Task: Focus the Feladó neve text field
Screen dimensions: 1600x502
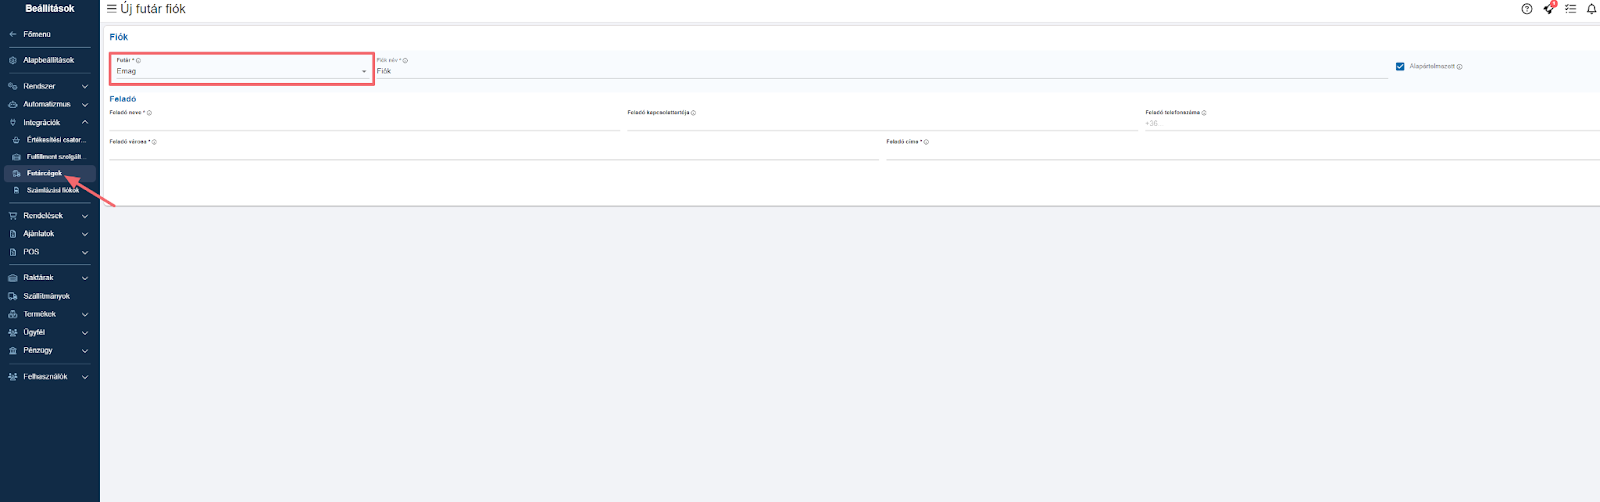Action: [364, 124]
